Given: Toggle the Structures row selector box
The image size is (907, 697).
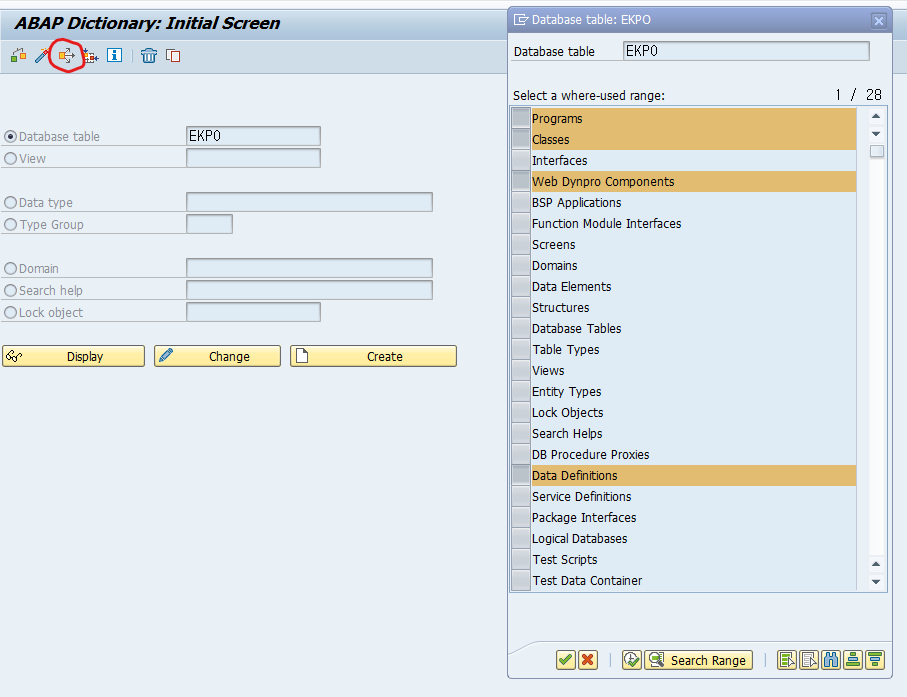Looking at the screenshot, I should [x=521, y=307].
